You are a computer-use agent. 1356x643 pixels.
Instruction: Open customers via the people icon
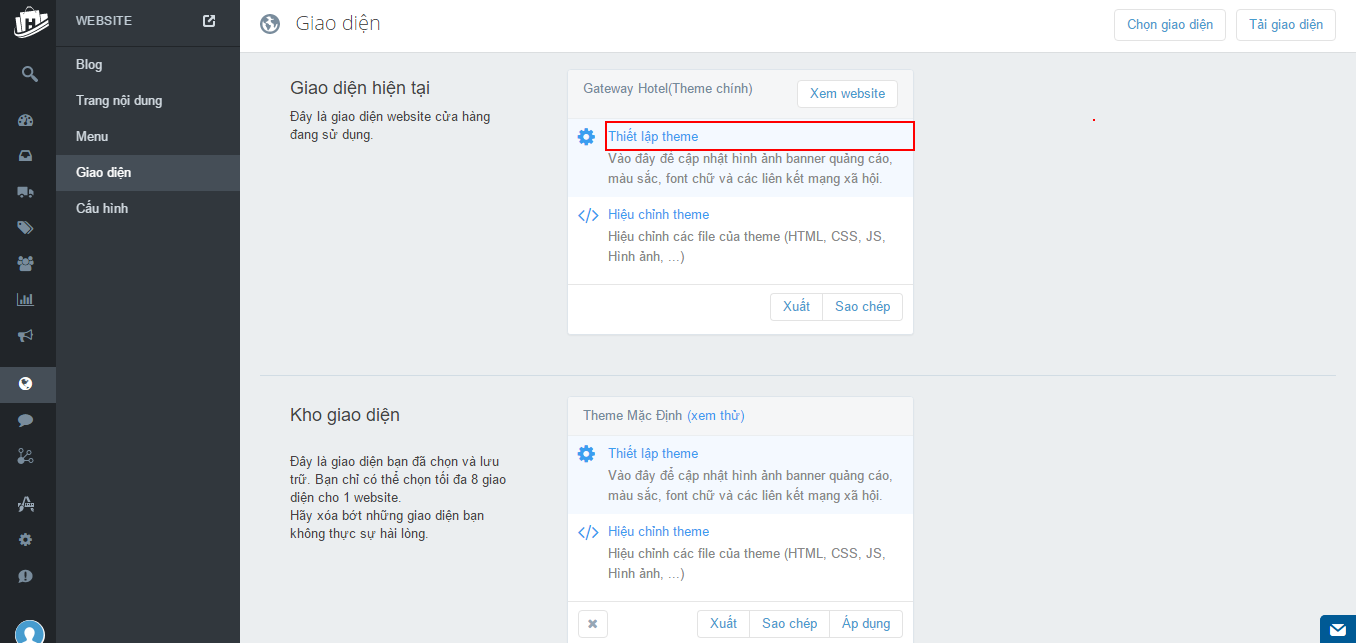26,264
